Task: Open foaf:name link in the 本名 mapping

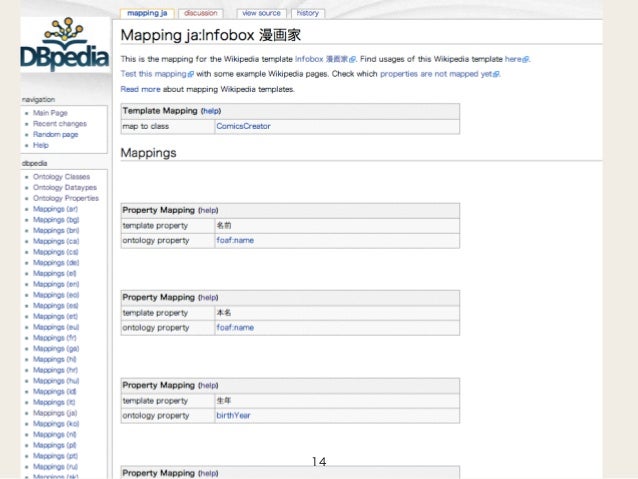Action: tap(235, 327)
